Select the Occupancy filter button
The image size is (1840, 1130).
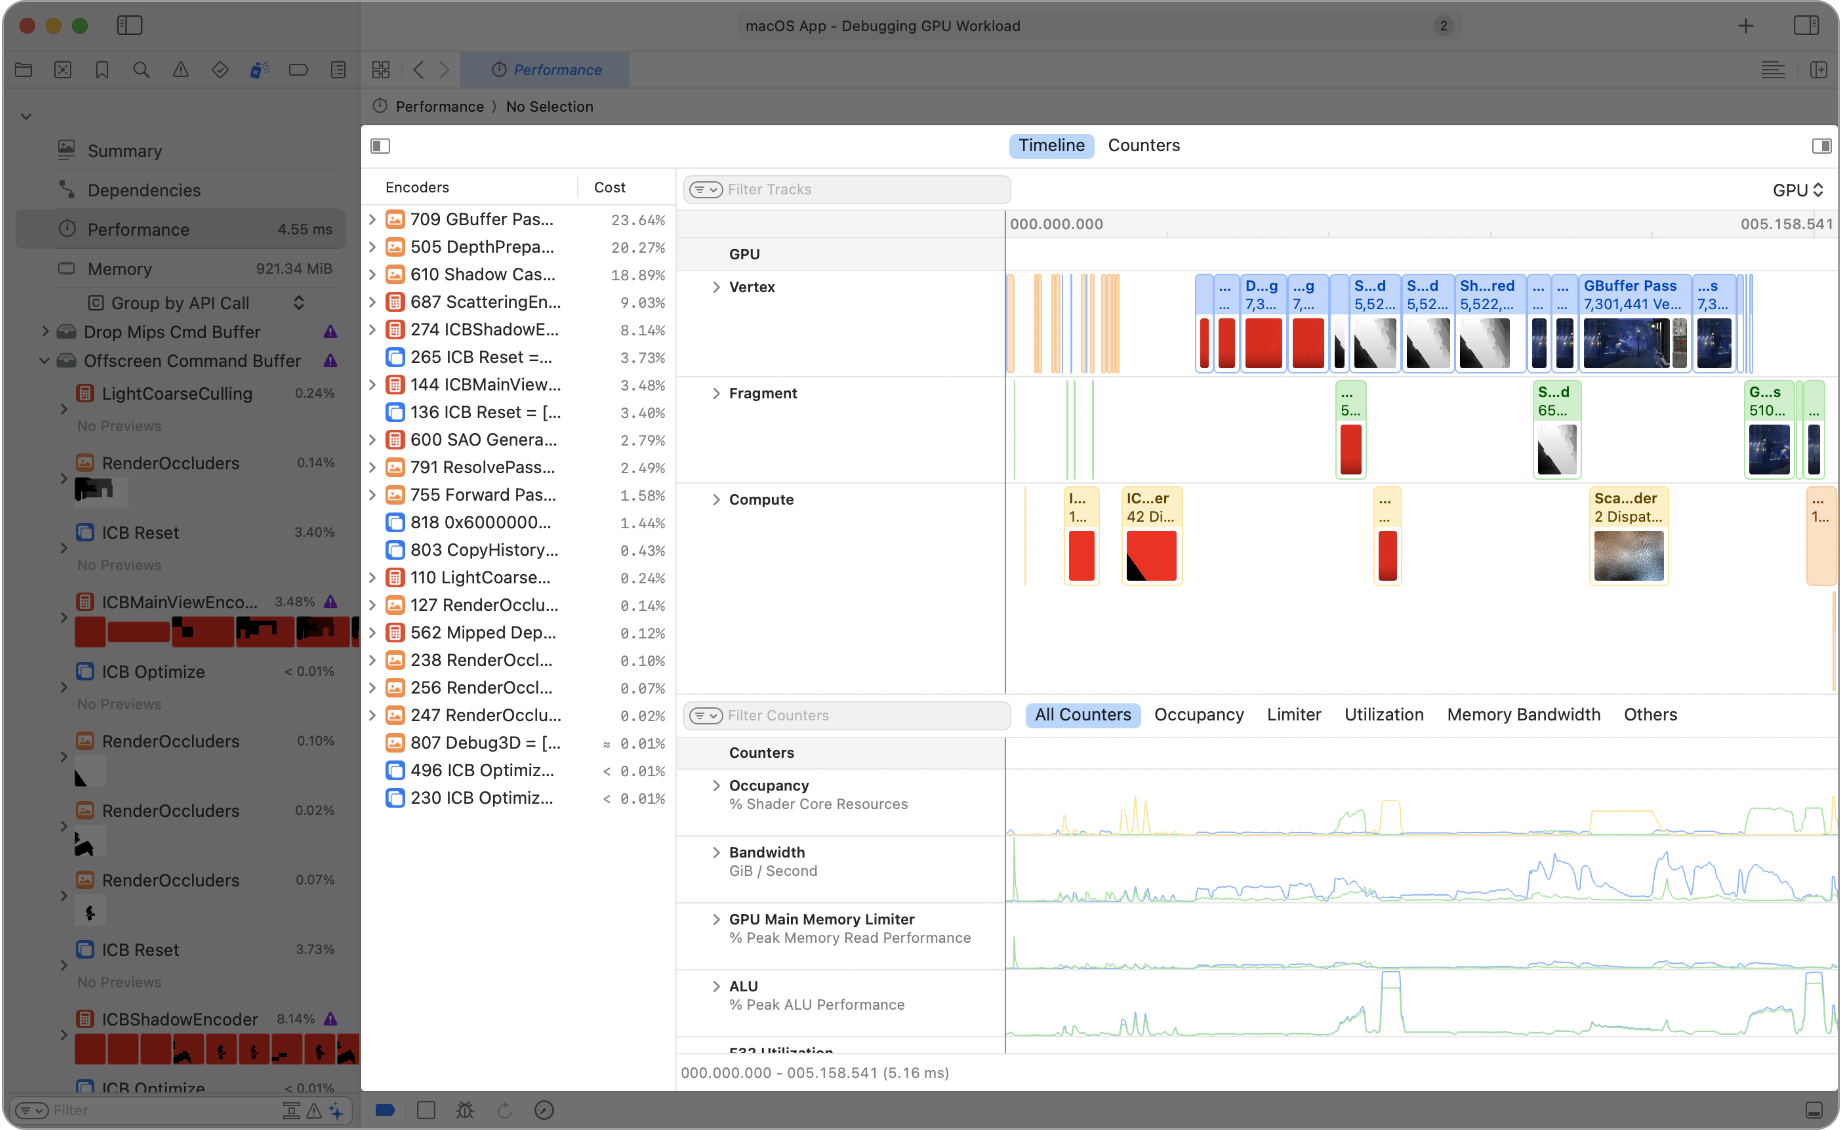click(1199, 714)
